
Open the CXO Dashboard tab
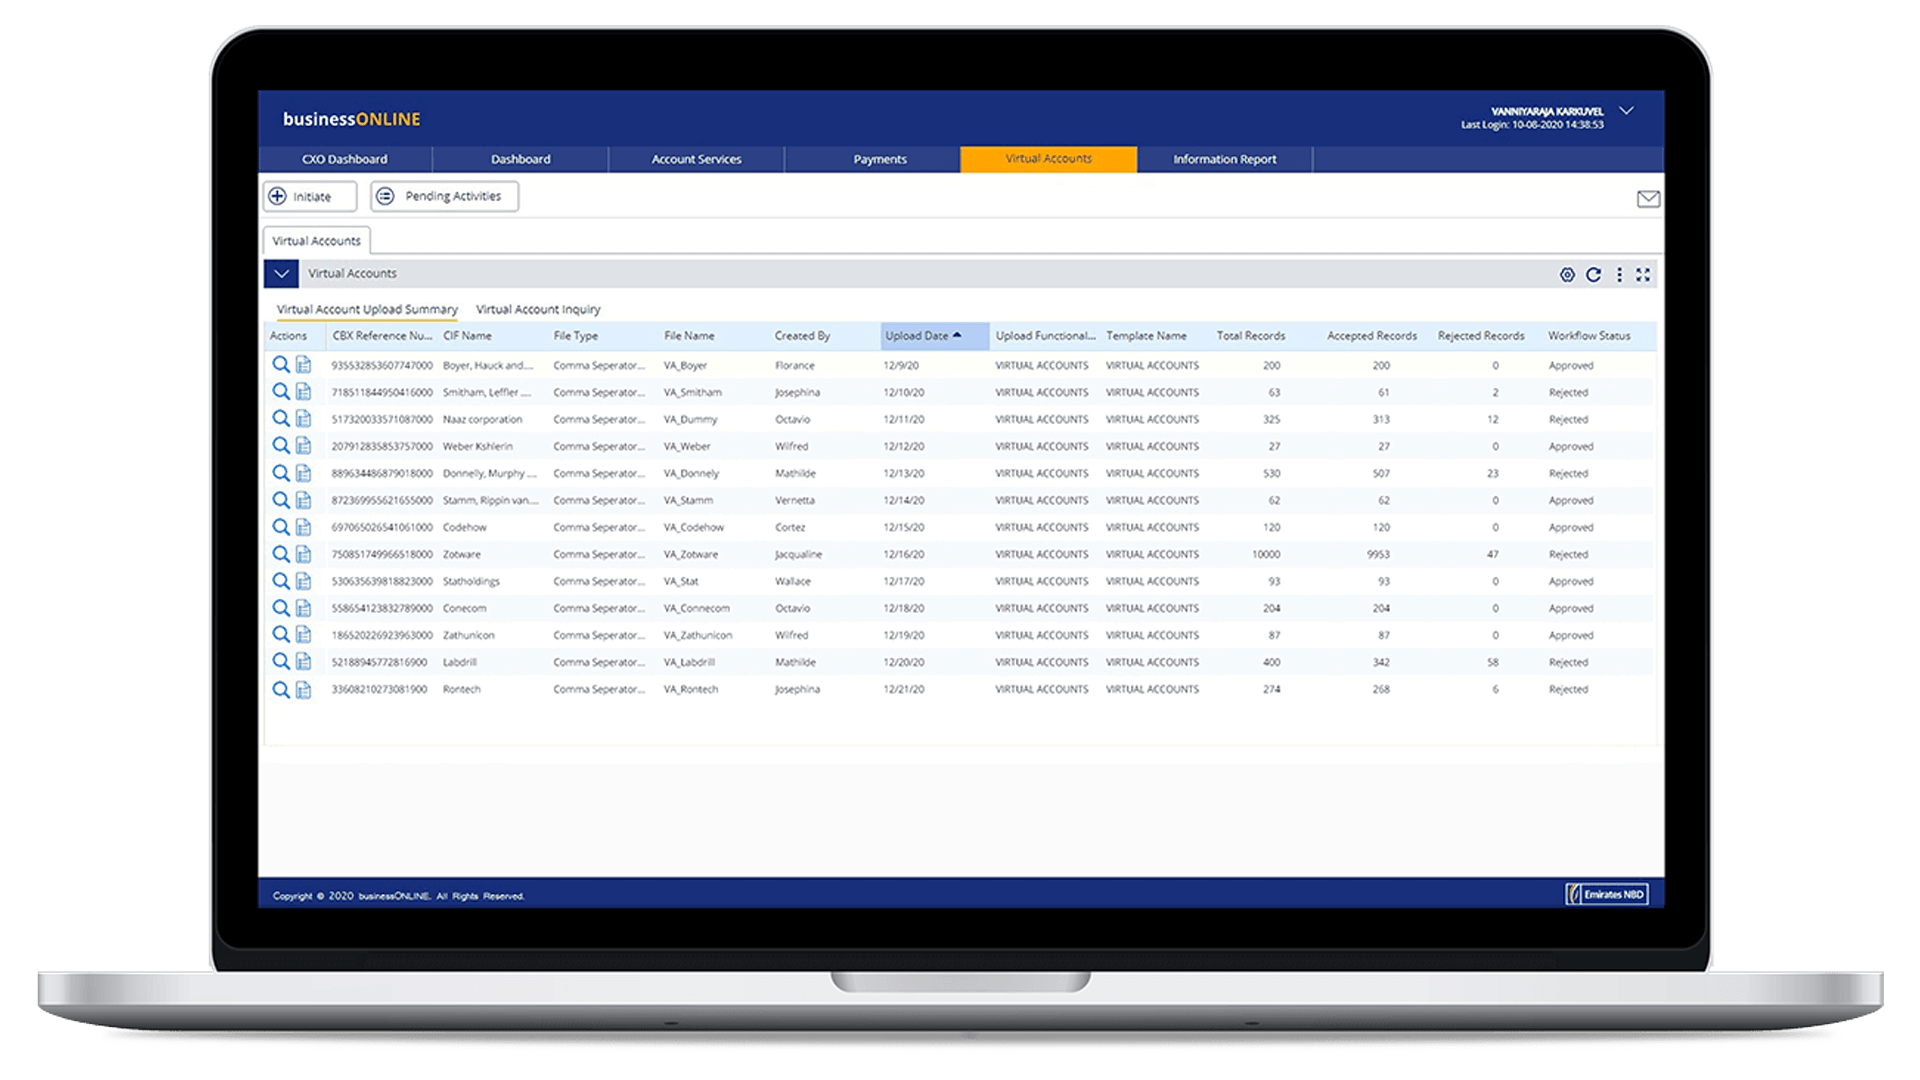point(344,159)
